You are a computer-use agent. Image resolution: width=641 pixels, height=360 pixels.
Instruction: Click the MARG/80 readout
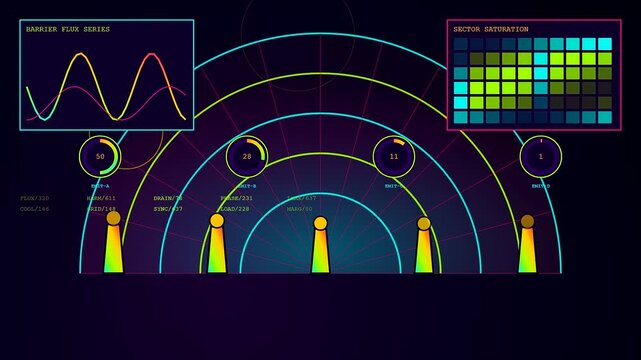click(300, 209)
